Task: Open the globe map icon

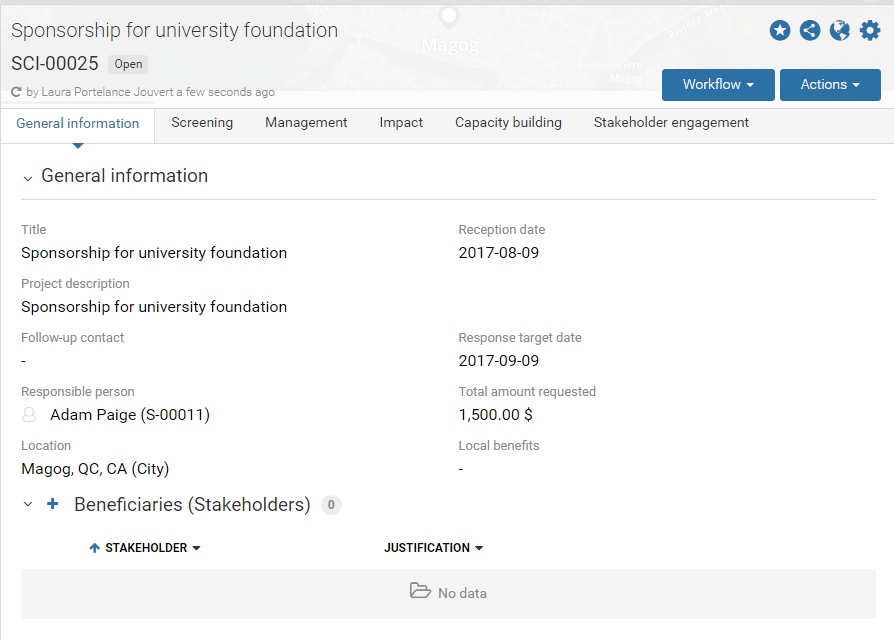Action: [x=840, y=30]
